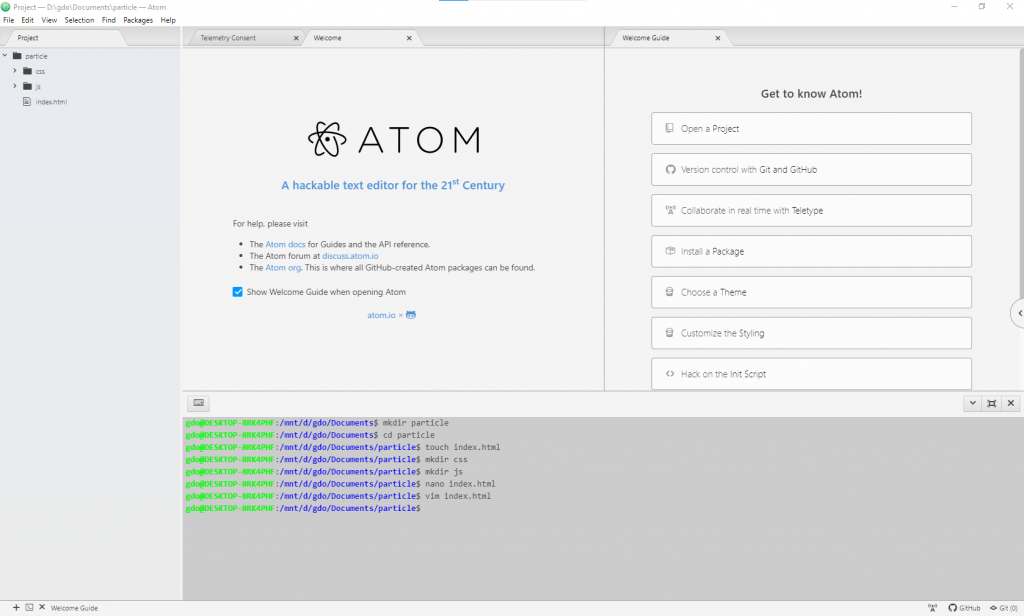Click the "mkdir particle" terminal line
Screen dimensions: 1024x616
pyautogui.click(x=317, y=423)
